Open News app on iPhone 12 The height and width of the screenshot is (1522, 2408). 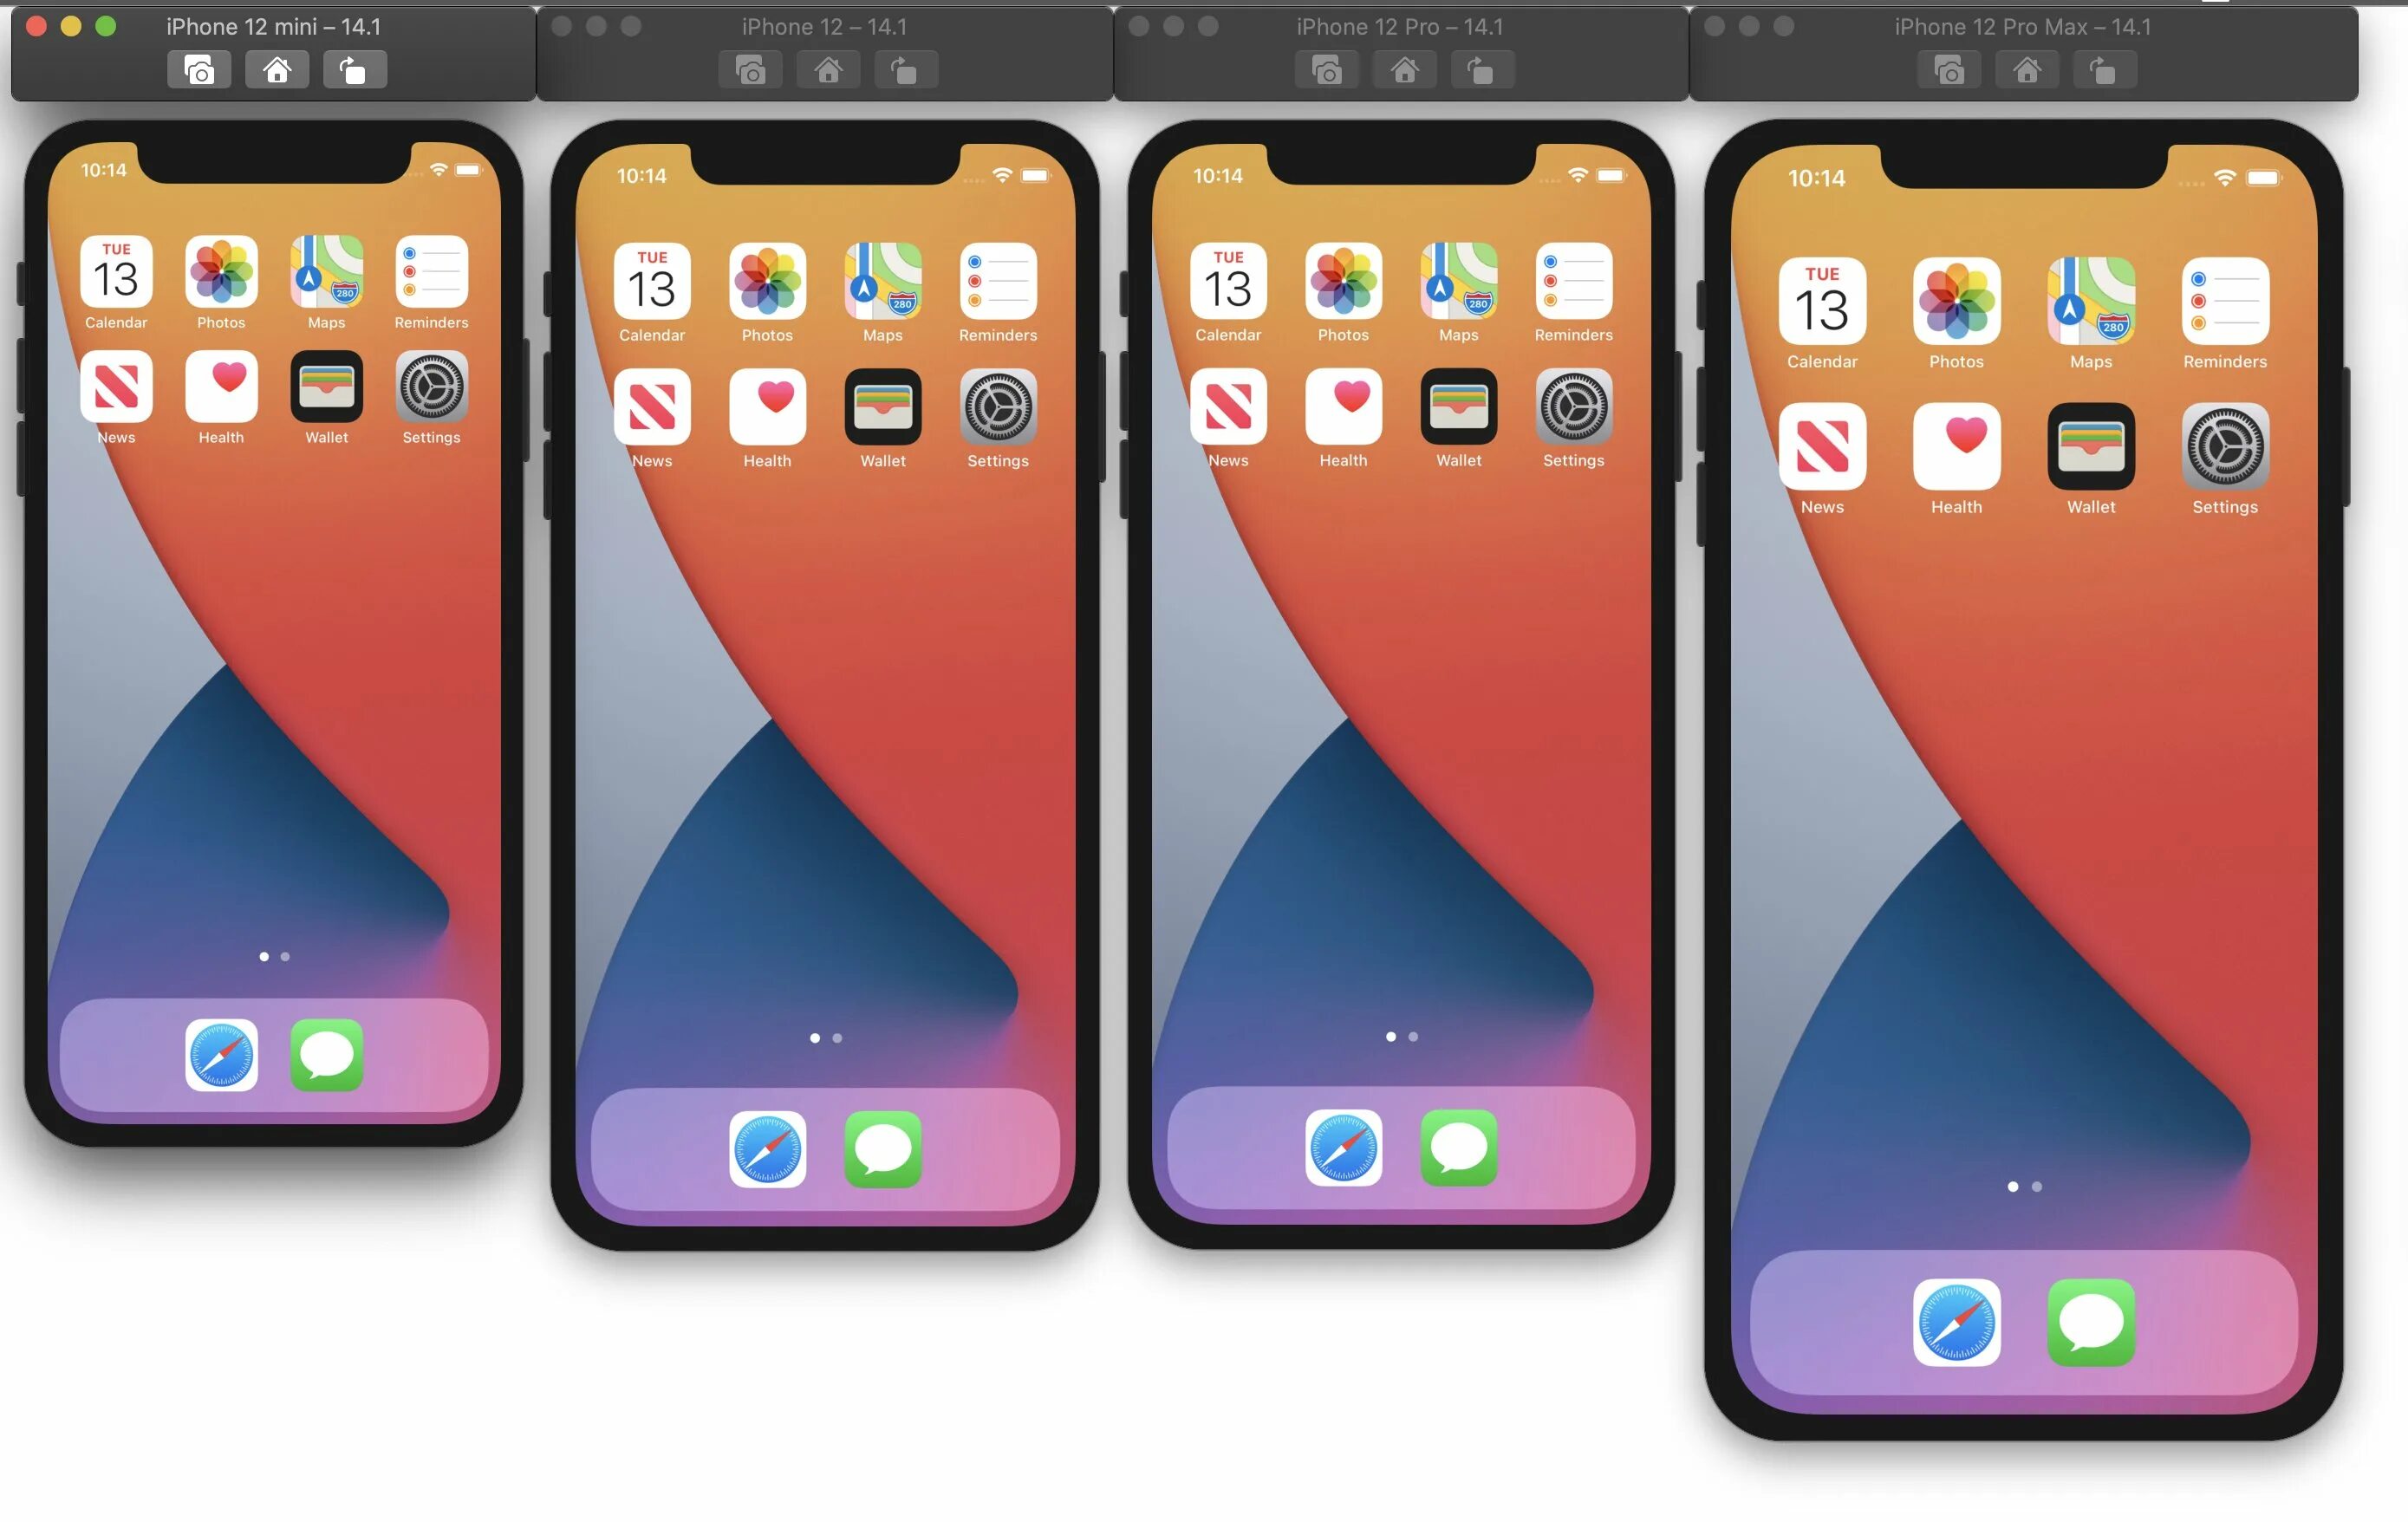coord(651,407)
